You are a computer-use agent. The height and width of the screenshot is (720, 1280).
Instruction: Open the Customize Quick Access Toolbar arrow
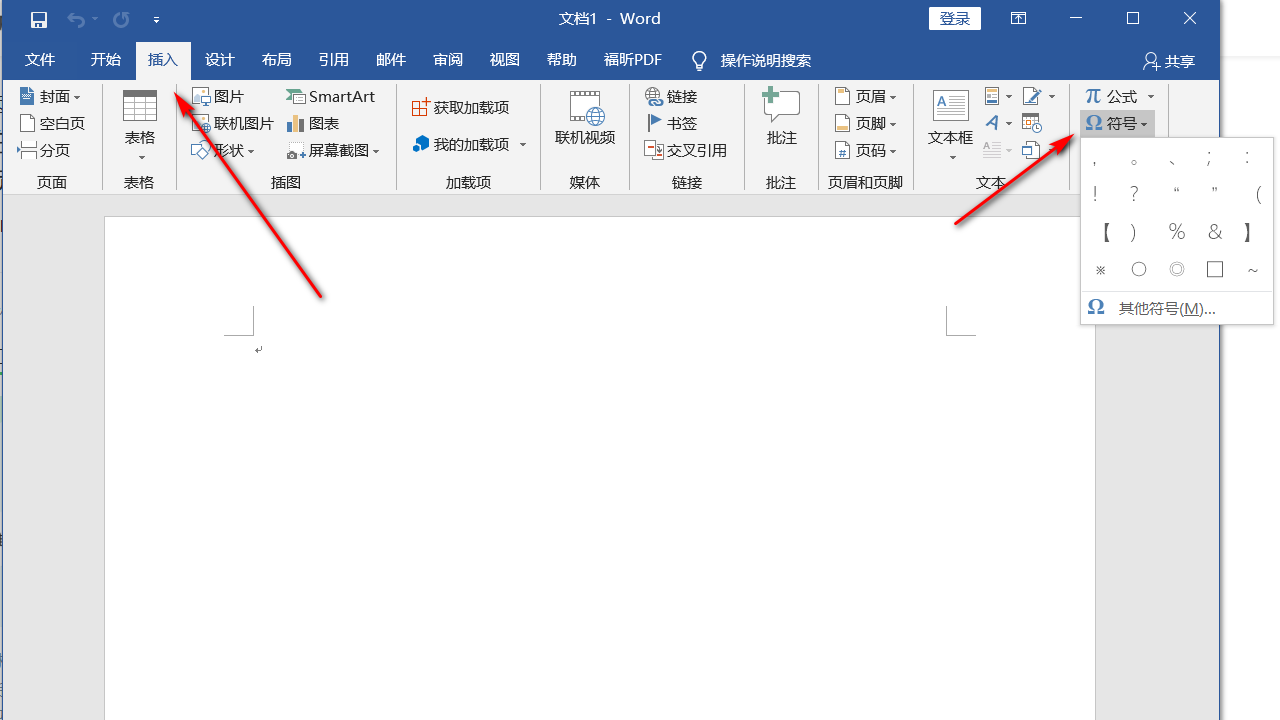pyautogui.click(x=157, y=20)
